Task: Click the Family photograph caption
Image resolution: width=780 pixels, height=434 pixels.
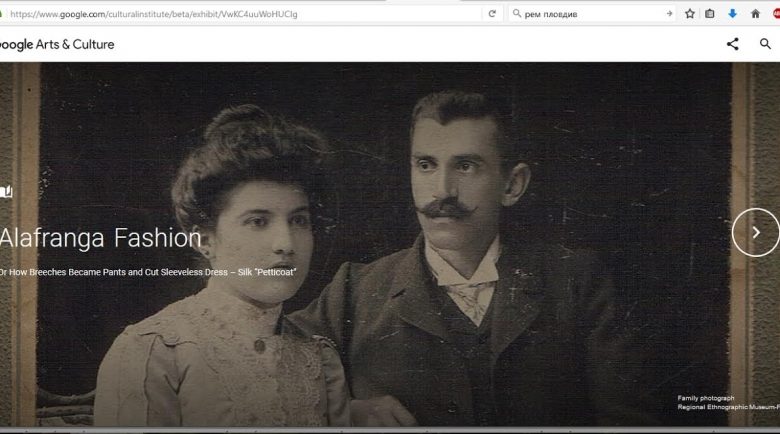Action: click(705, 398)
